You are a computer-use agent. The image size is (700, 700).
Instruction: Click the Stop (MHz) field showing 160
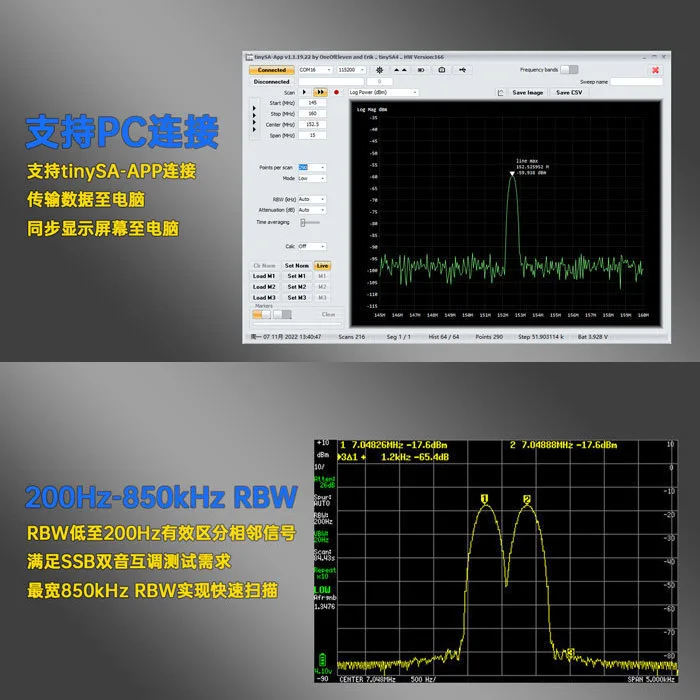[312, 114]
